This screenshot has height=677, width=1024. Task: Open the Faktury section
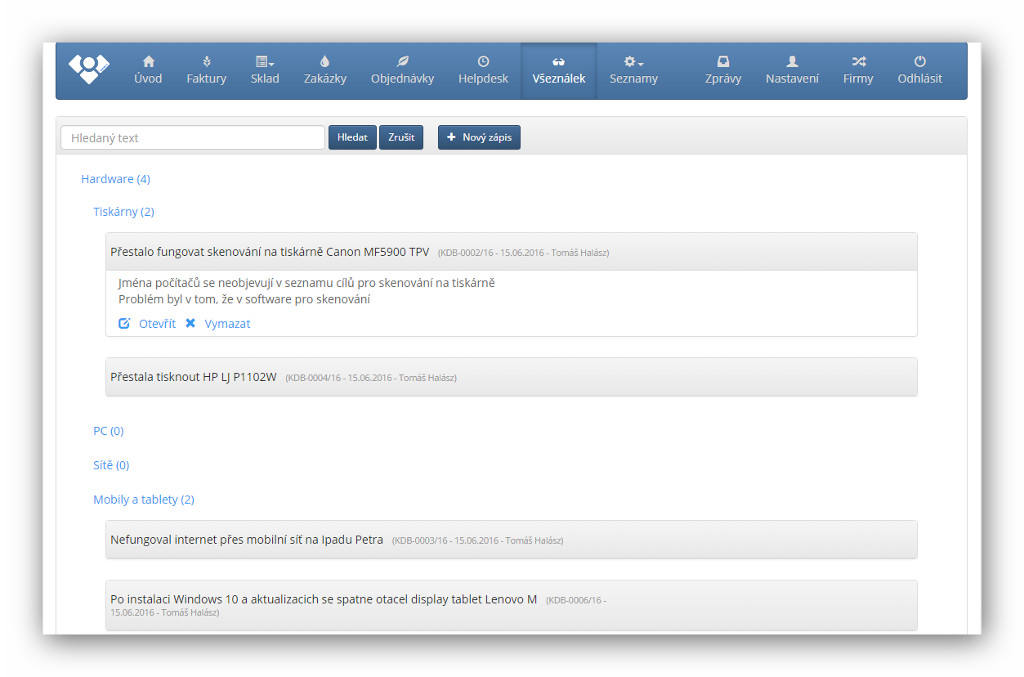point(206,70)
